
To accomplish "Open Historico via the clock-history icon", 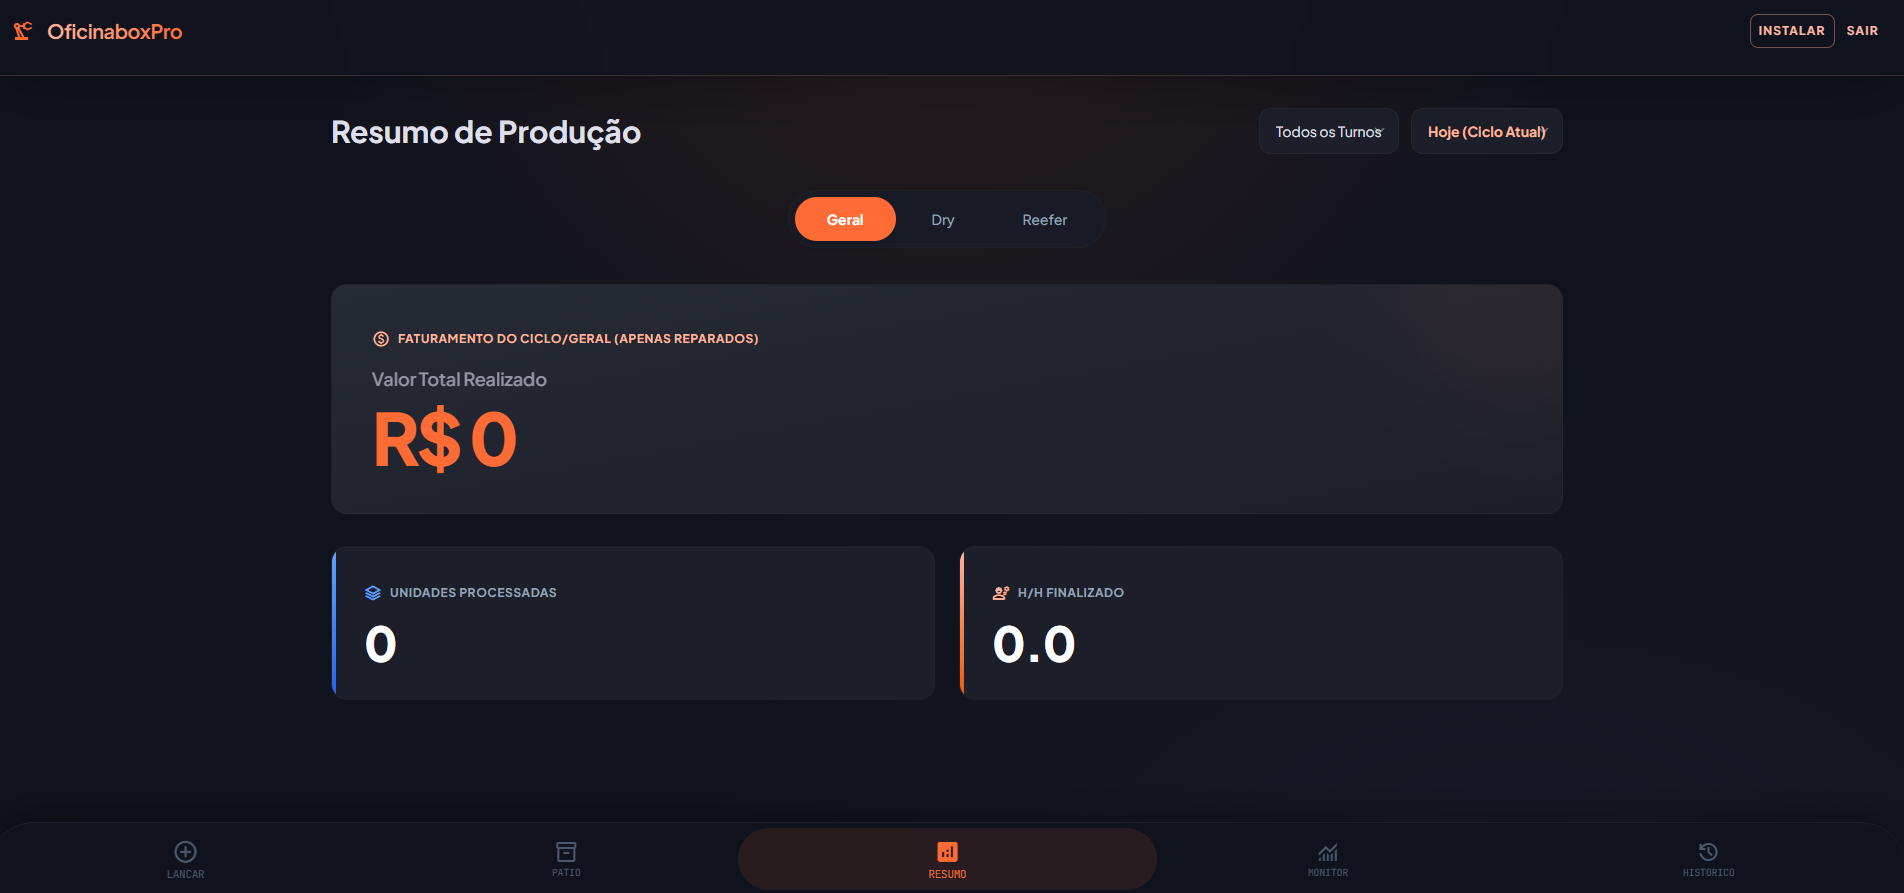I will point(1708,851).
